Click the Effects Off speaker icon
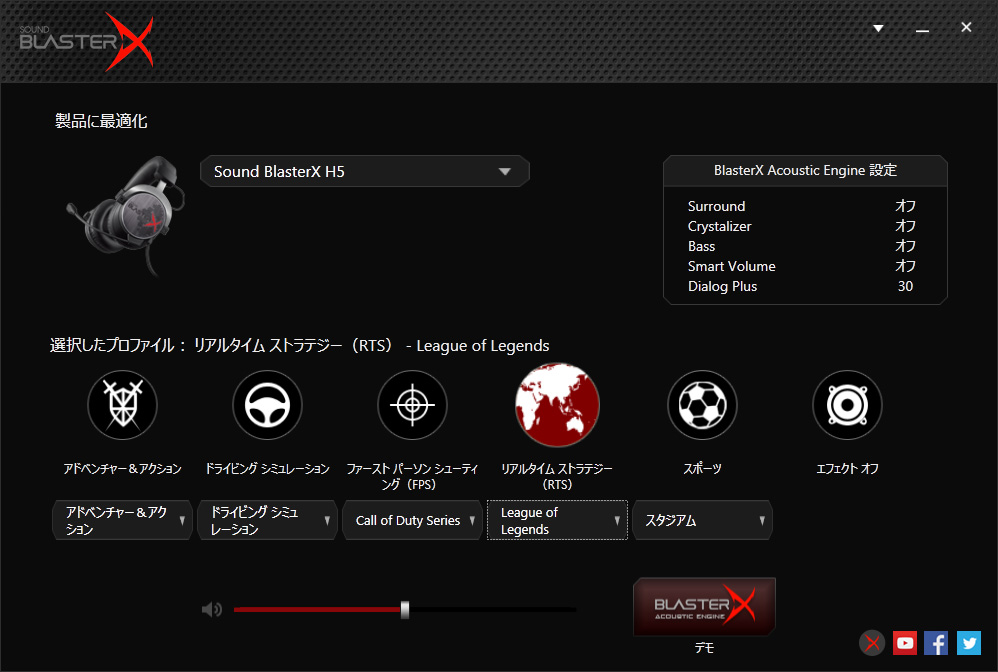This screenshot has height=672, width=998. (847, 405)
